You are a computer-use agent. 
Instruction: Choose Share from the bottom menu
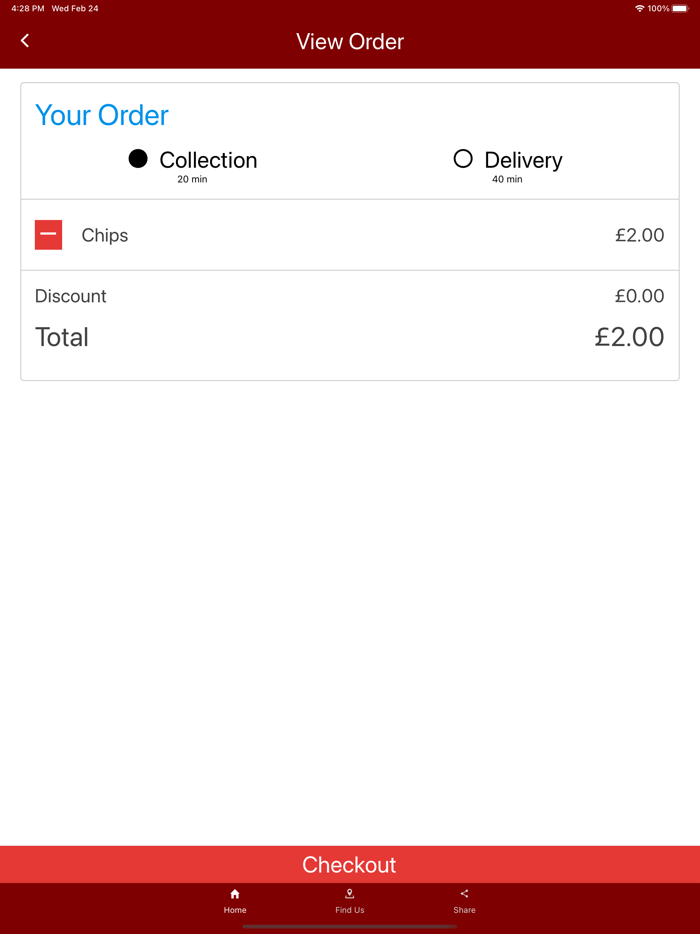coord(464,901)
